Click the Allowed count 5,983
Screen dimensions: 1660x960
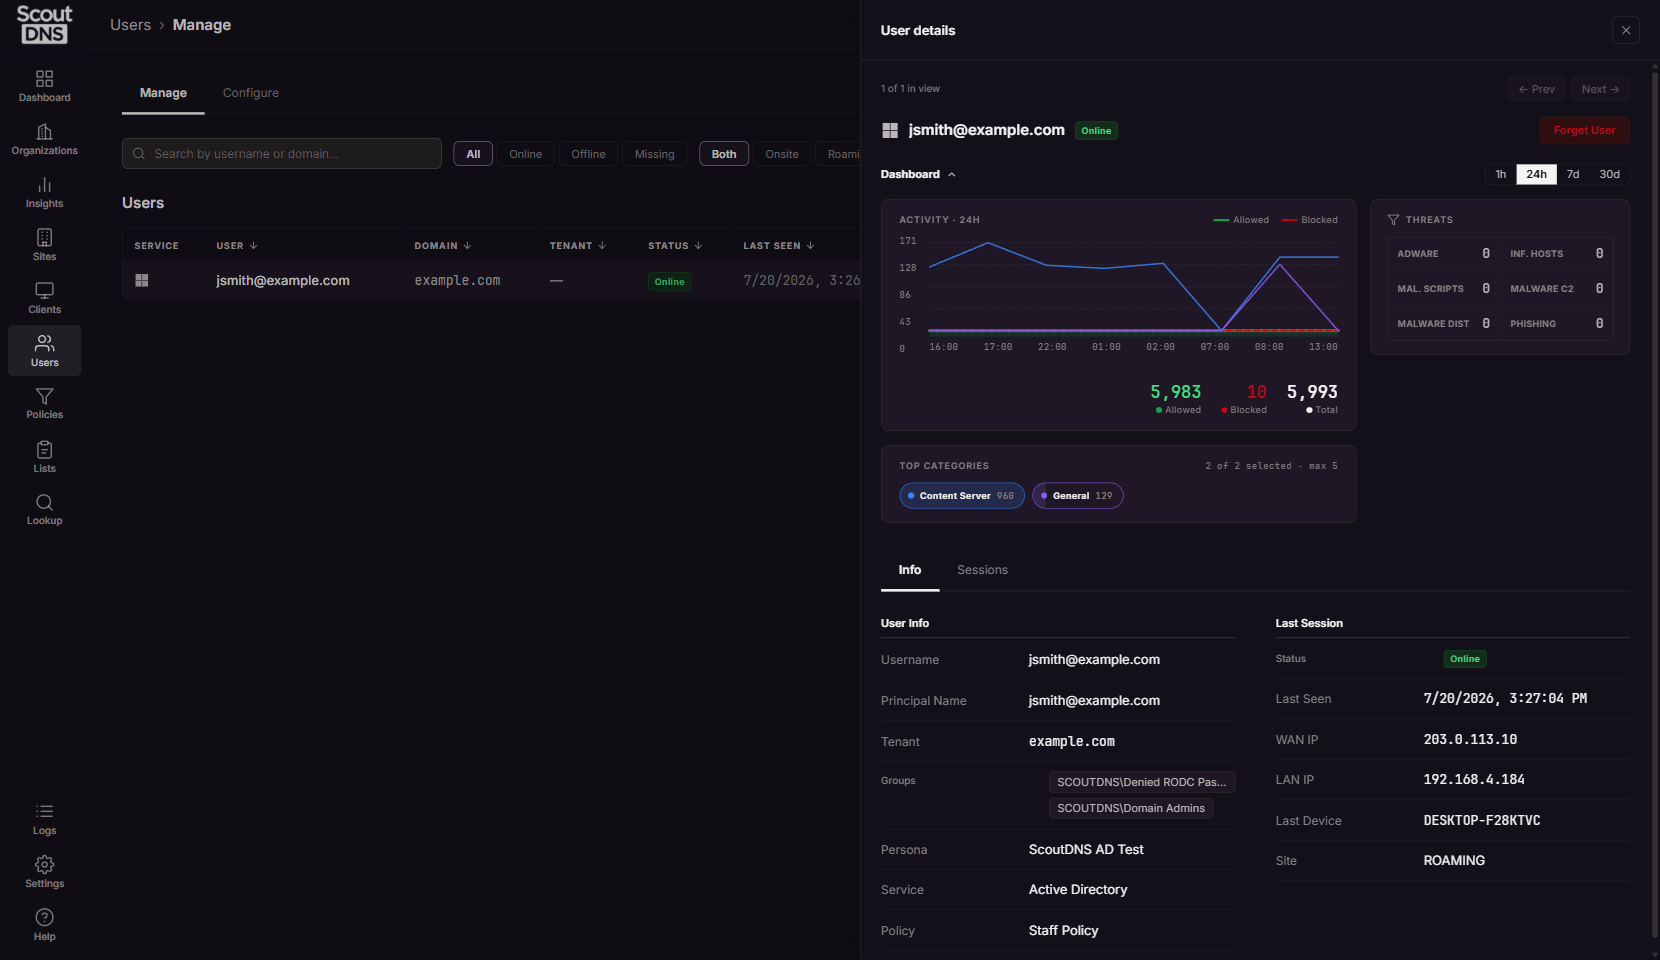coord(1176,392)
